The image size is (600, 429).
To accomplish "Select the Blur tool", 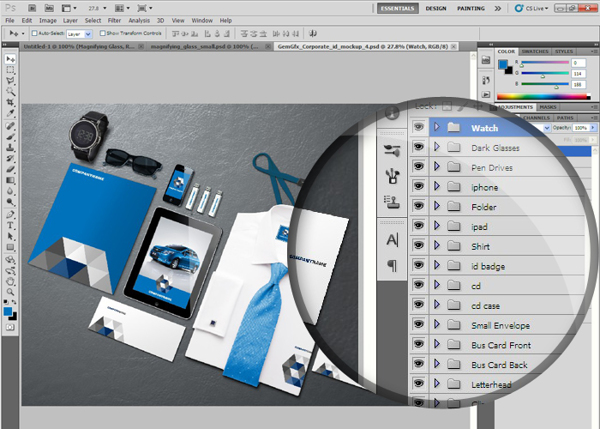I will coord(10,191).
